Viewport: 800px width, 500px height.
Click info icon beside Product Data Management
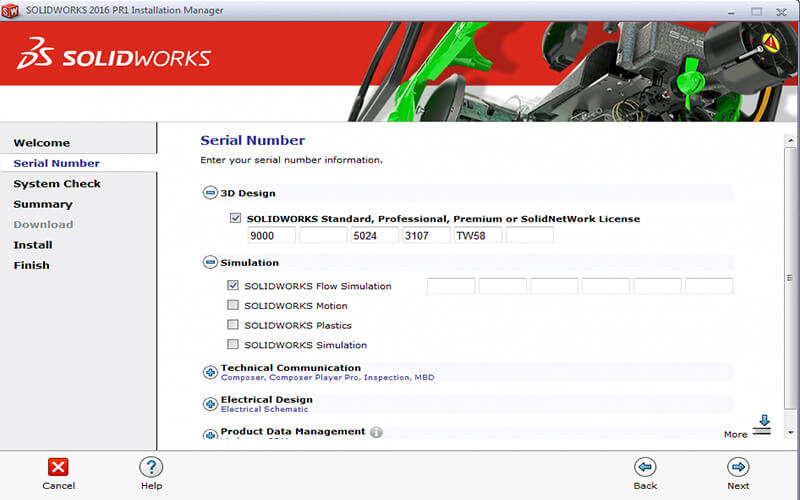376,433
